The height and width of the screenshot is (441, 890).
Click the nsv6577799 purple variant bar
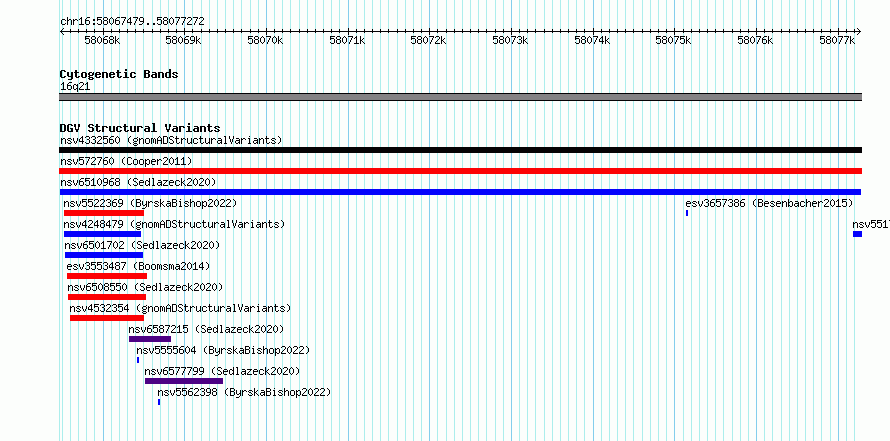click(x=184, y=381)
